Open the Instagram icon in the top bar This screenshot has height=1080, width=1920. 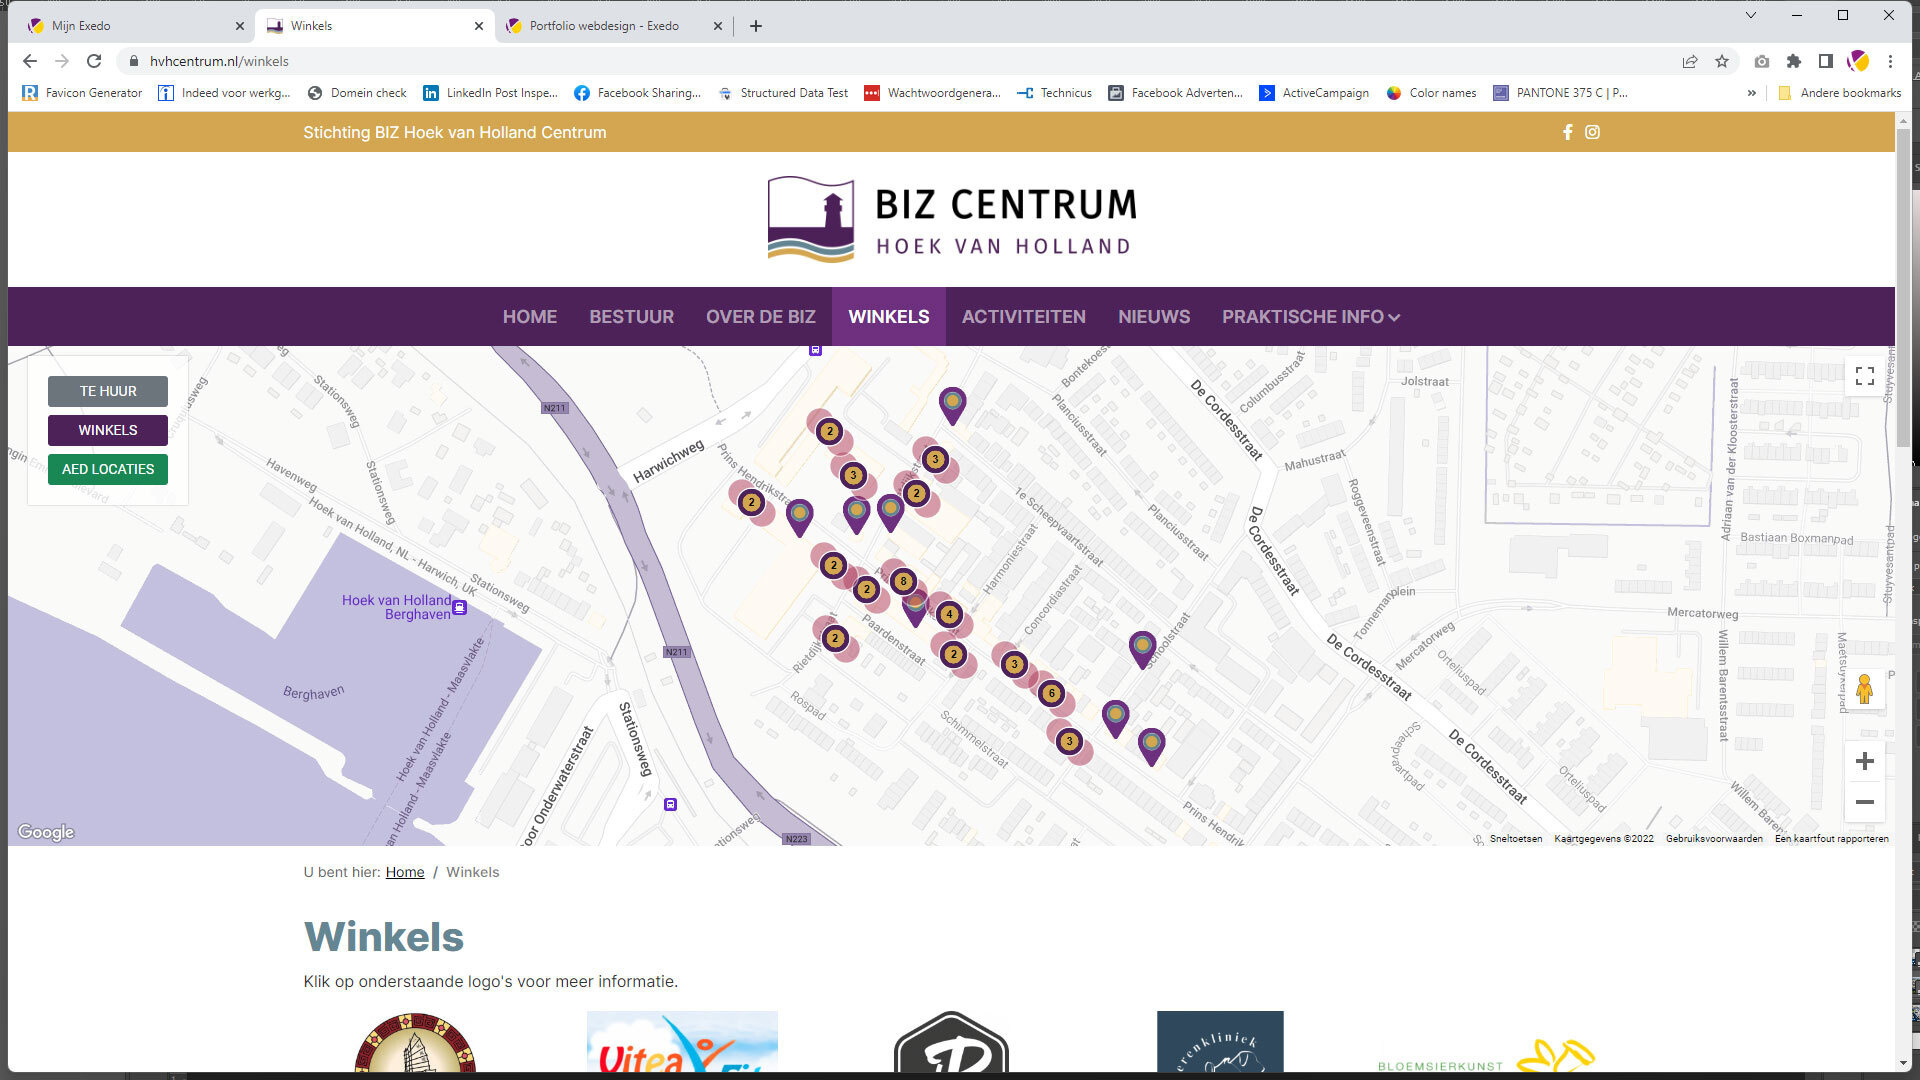[1592, 132]
